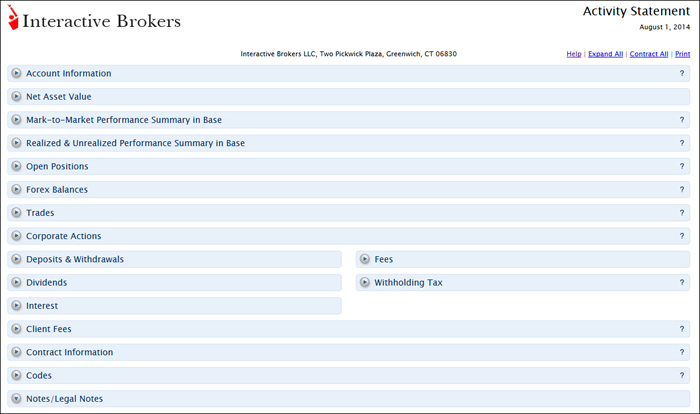Open help for Realized & Unrealized question mark
Image resolution: width=700 pixels, height=414 pixels.
coord(682,143)
